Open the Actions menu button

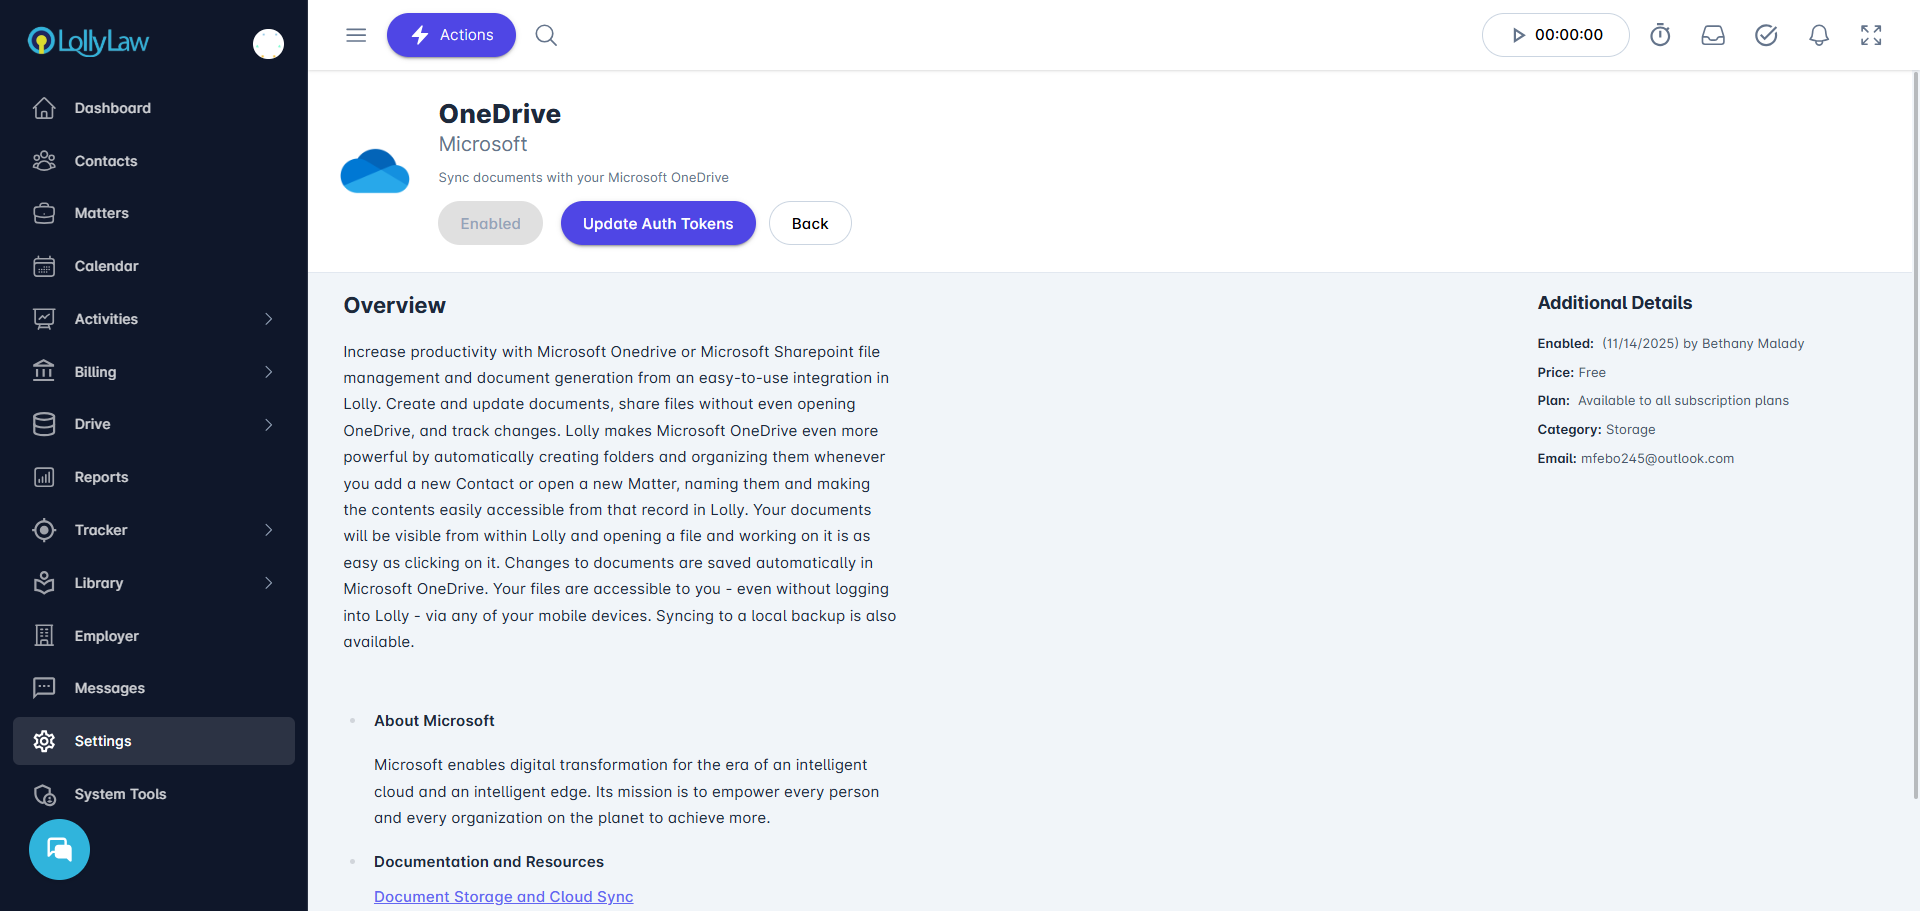[451, 35]
